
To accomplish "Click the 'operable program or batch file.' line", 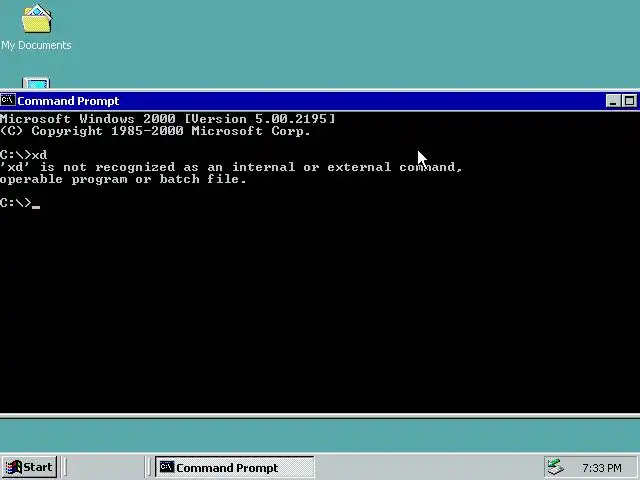I will [x=123, y=179].
